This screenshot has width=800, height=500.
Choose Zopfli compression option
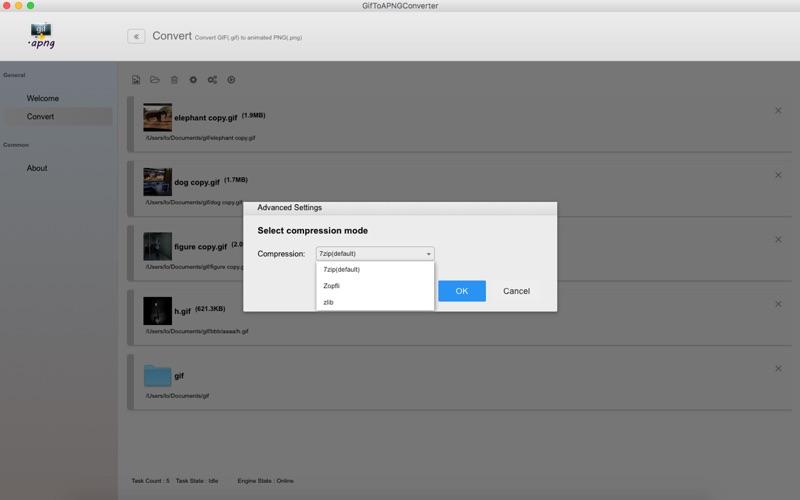[375, 286]
